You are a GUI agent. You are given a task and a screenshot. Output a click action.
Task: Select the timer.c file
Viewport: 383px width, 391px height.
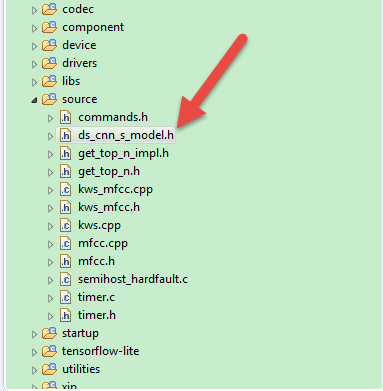tap(96, 297)
